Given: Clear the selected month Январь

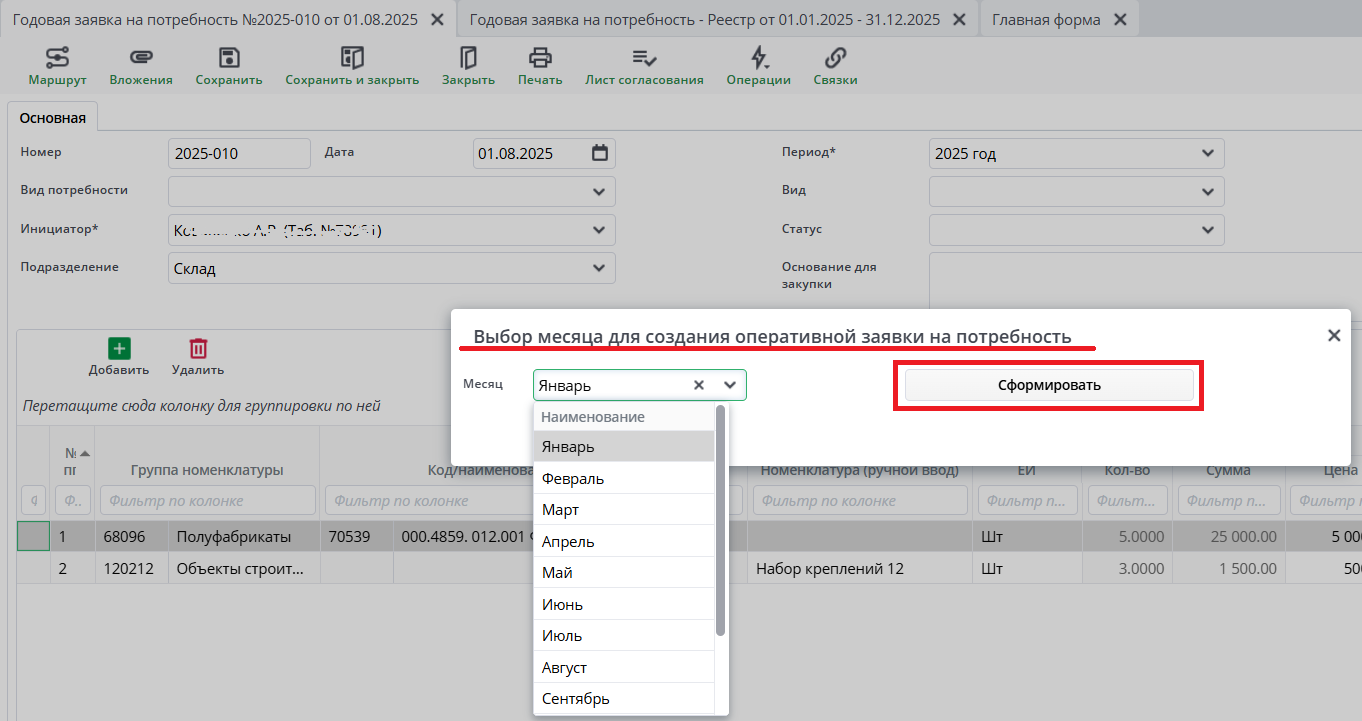Looking at the screenshot, I should 699,385.
